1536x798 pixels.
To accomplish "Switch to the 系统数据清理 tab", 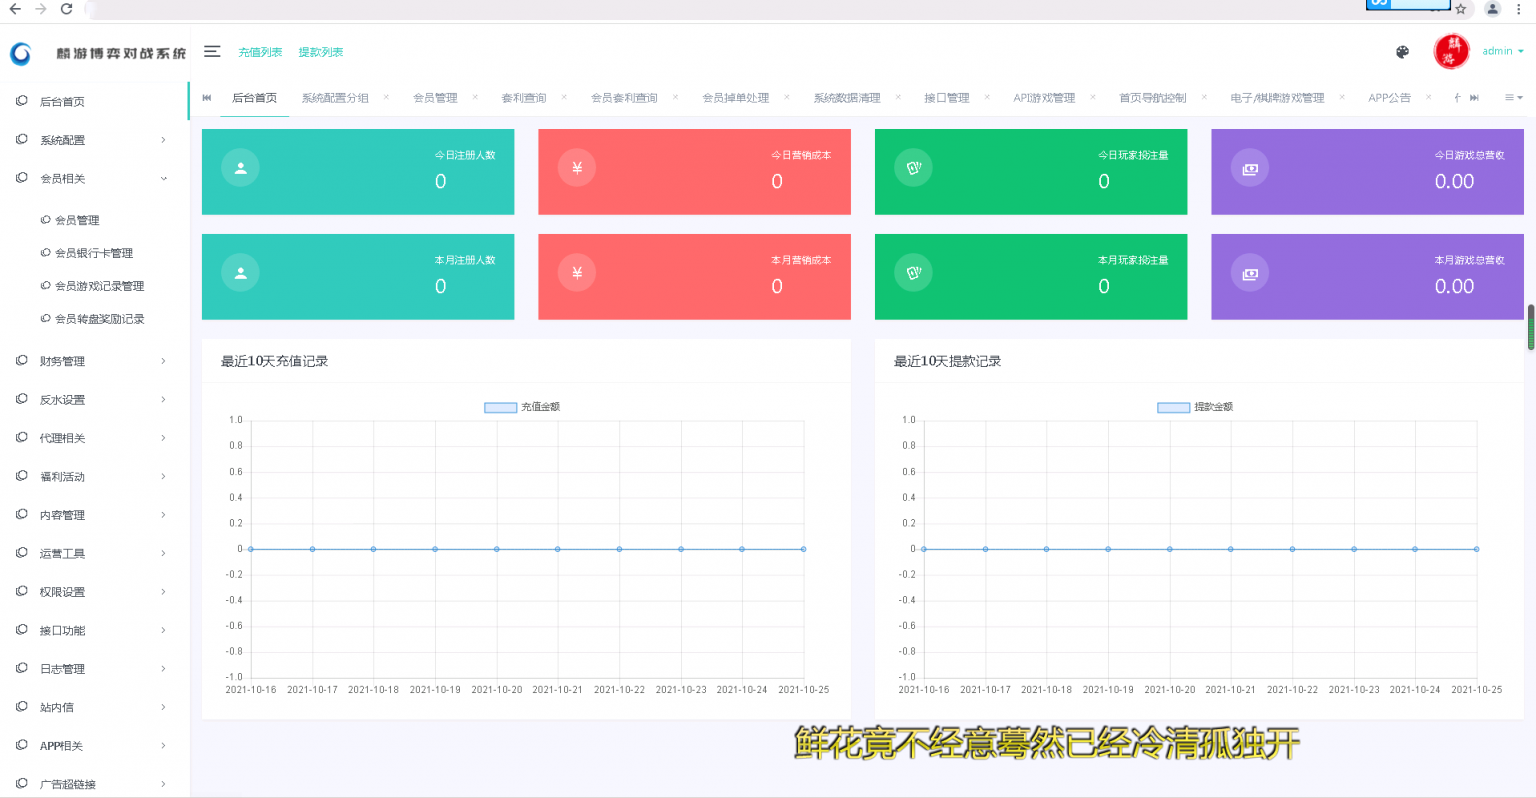I will pos(846,98).
